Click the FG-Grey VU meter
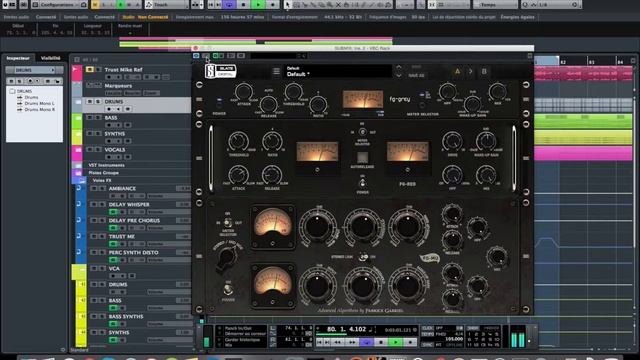The width and height of the screenshot is (640, 360). point(362,100)
